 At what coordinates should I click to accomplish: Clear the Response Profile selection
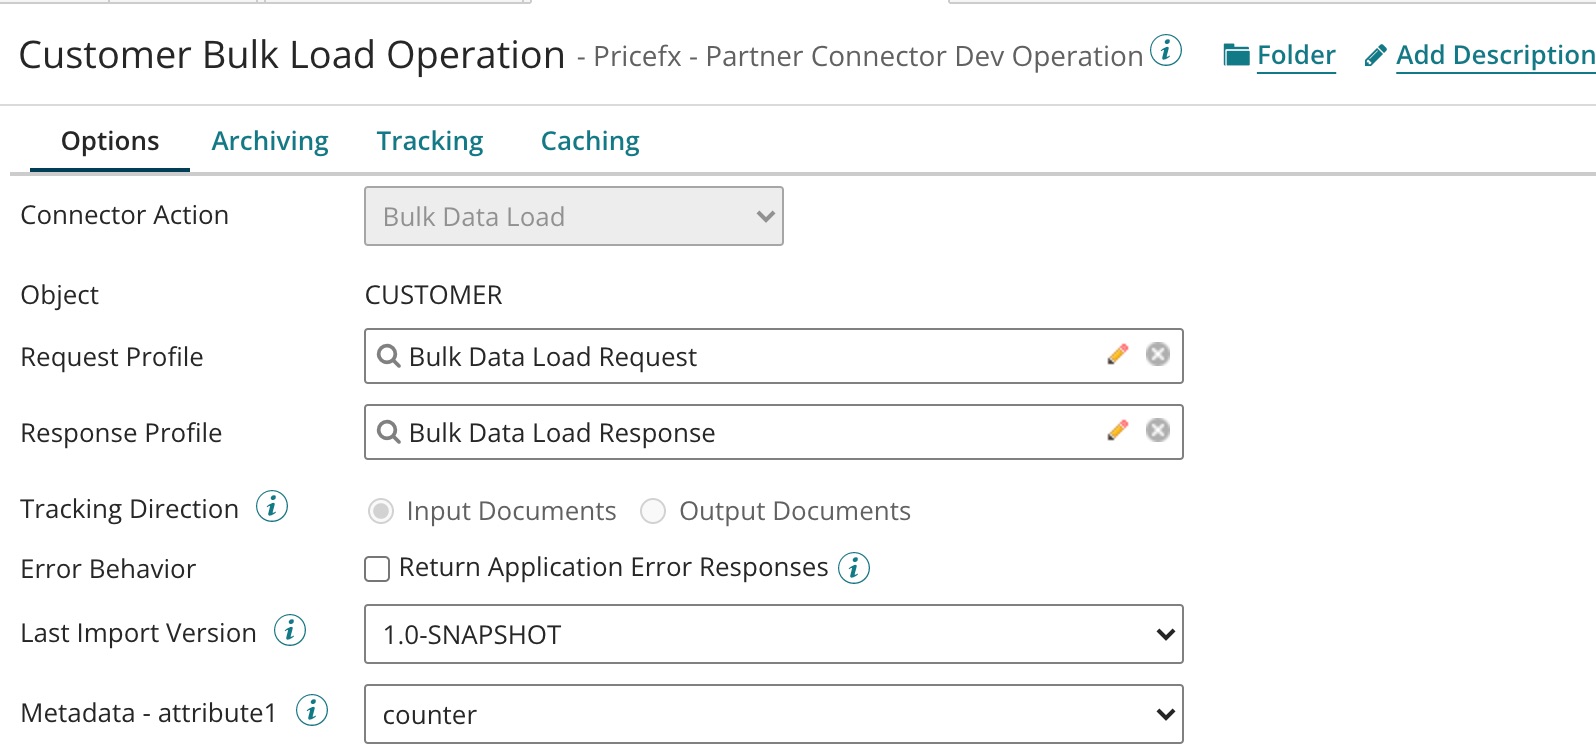(x=1158, y=430)
